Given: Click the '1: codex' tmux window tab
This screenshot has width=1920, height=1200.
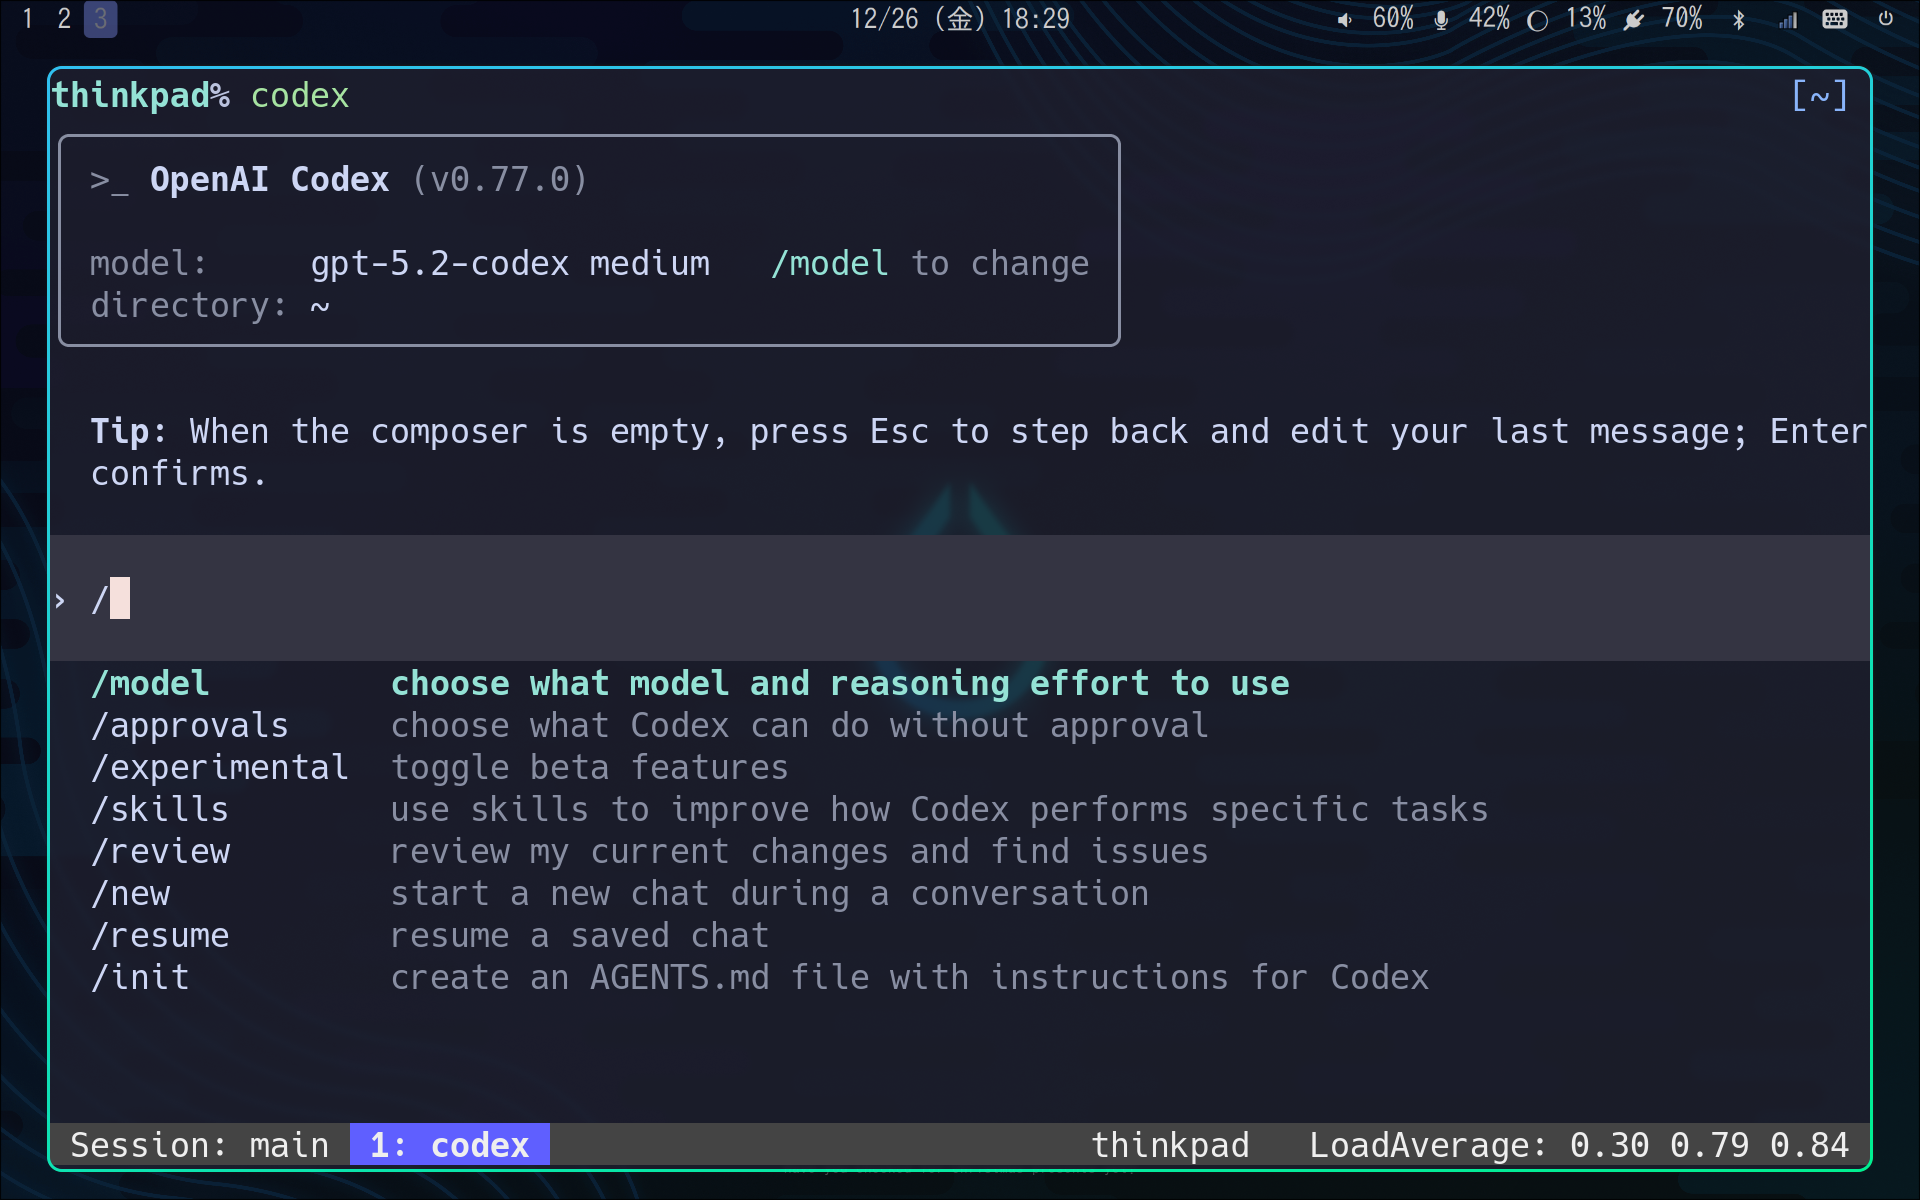Looking at the screenshot, I should tap(449, 1145).
